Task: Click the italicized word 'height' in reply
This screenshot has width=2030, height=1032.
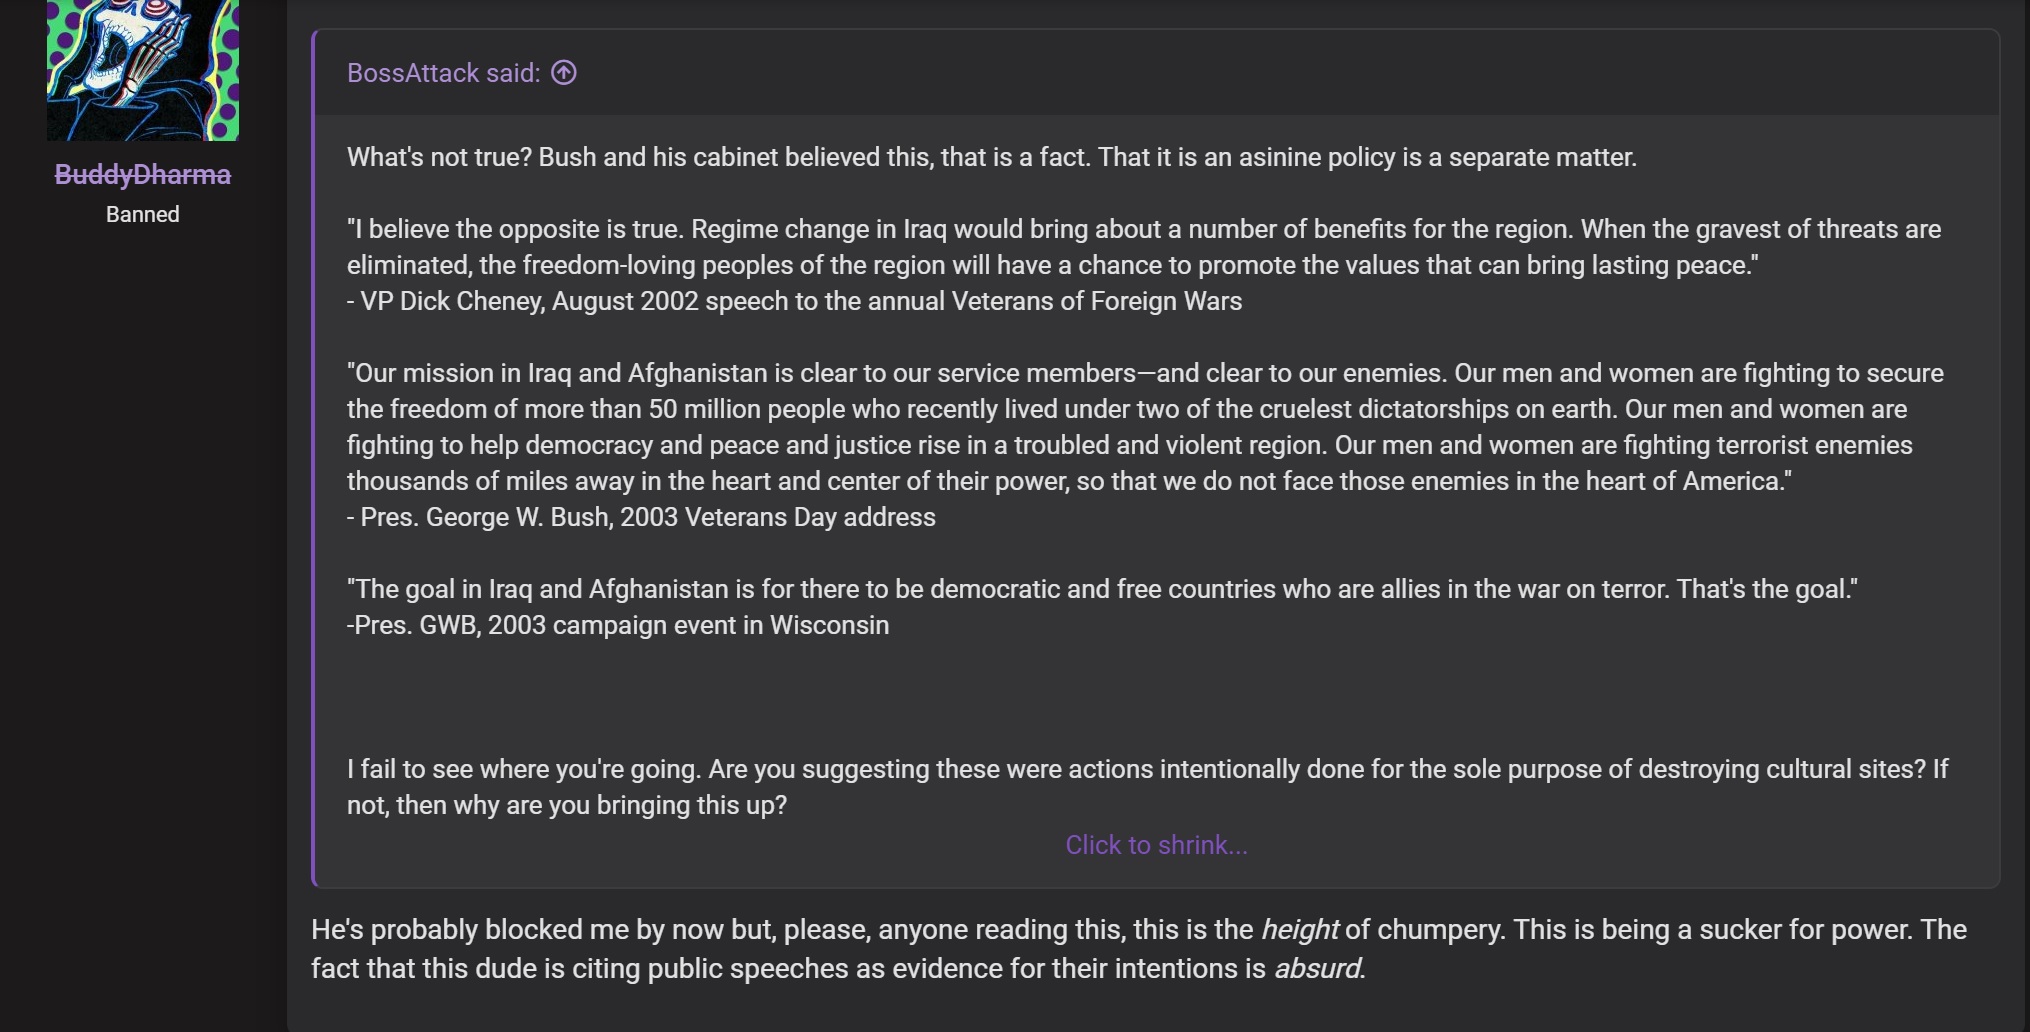Action: [1299, 930]
